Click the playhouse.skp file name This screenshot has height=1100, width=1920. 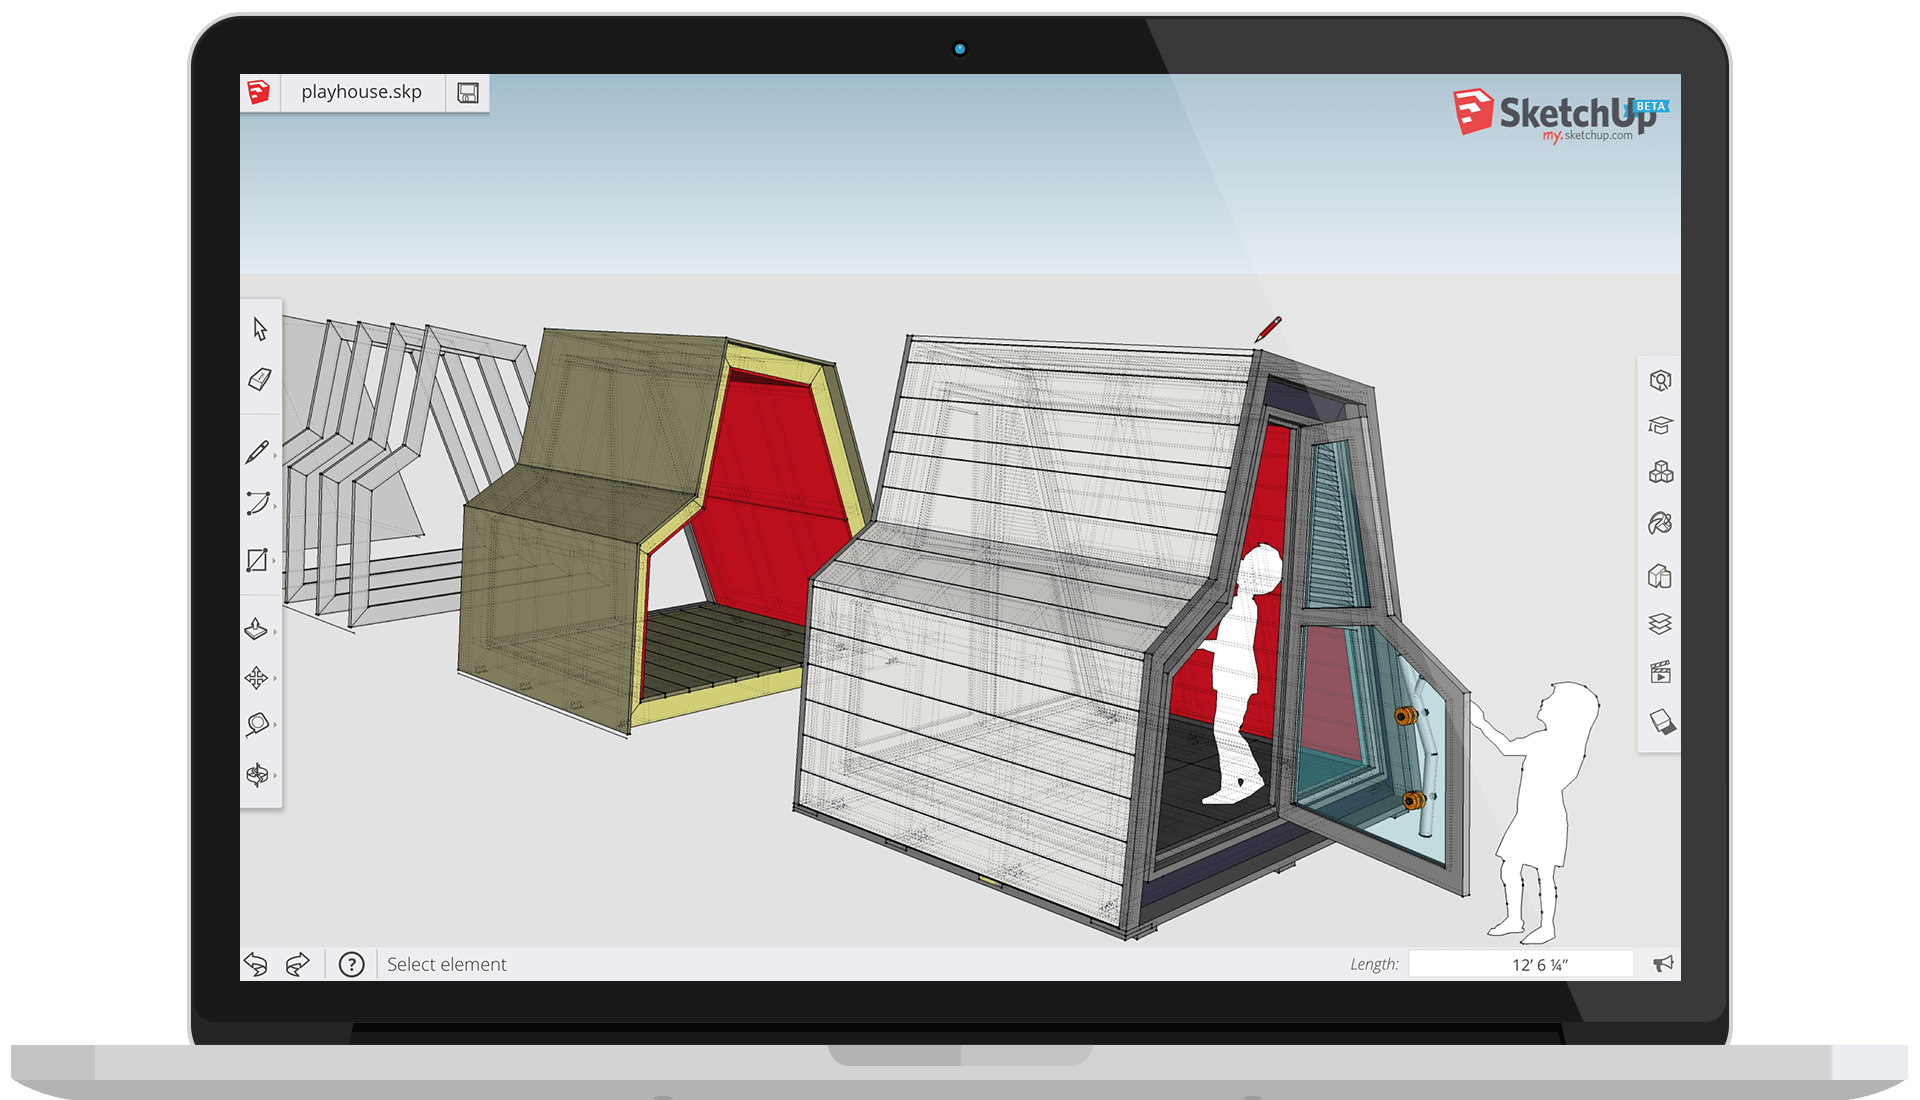[361, 92]
